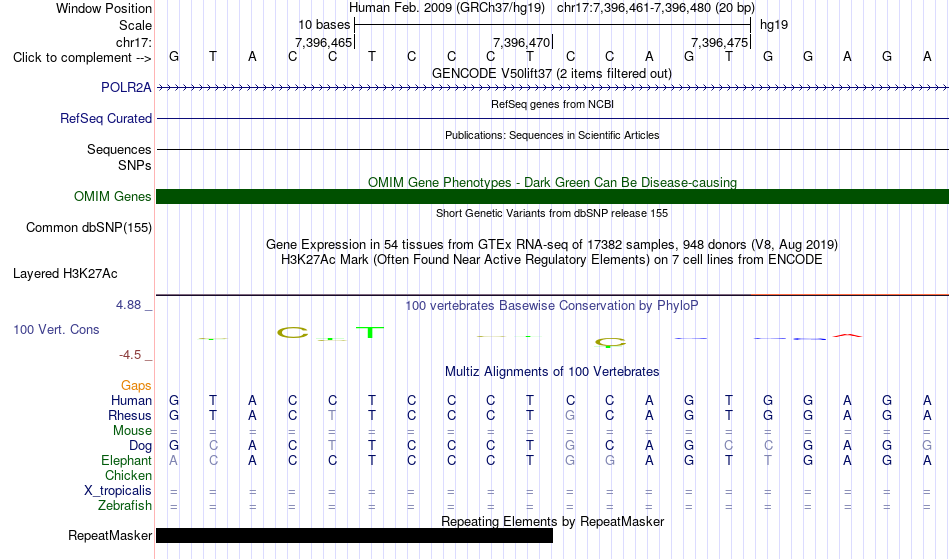
Task: Click the Elephant species label
Action: pyautogui.click(x=126, y=460)
